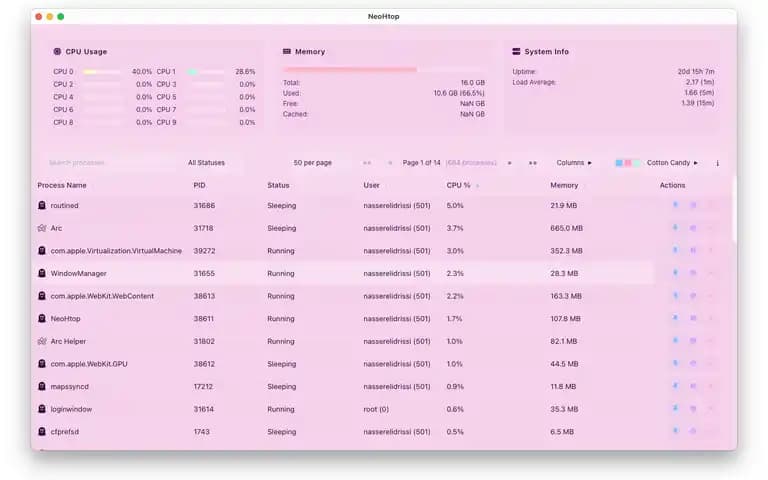The width and height of the screenshot is (768, 480).
Task: Show info for Arc process
Action: 693,228
